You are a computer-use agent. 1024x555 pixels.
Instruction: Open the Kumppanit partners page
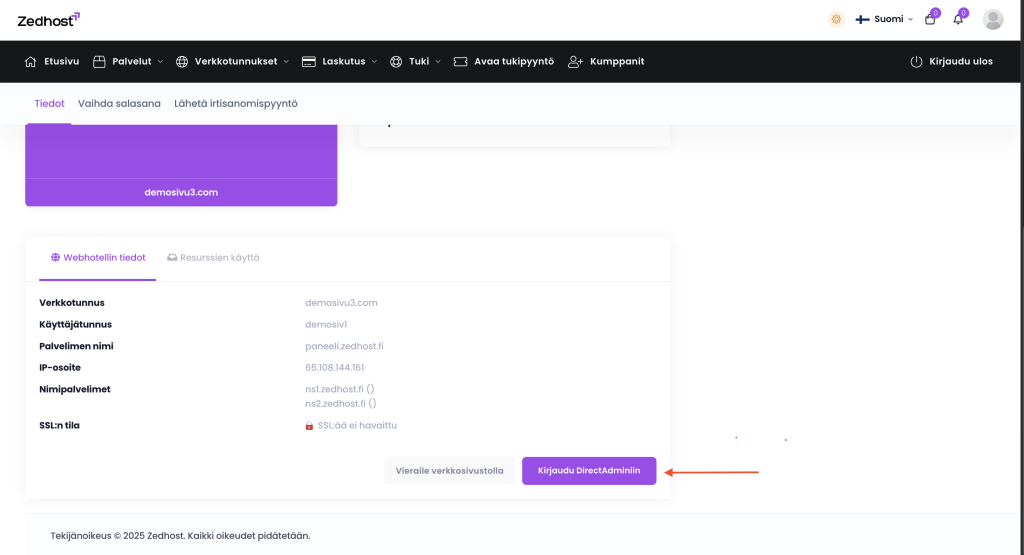click(606, 61)
